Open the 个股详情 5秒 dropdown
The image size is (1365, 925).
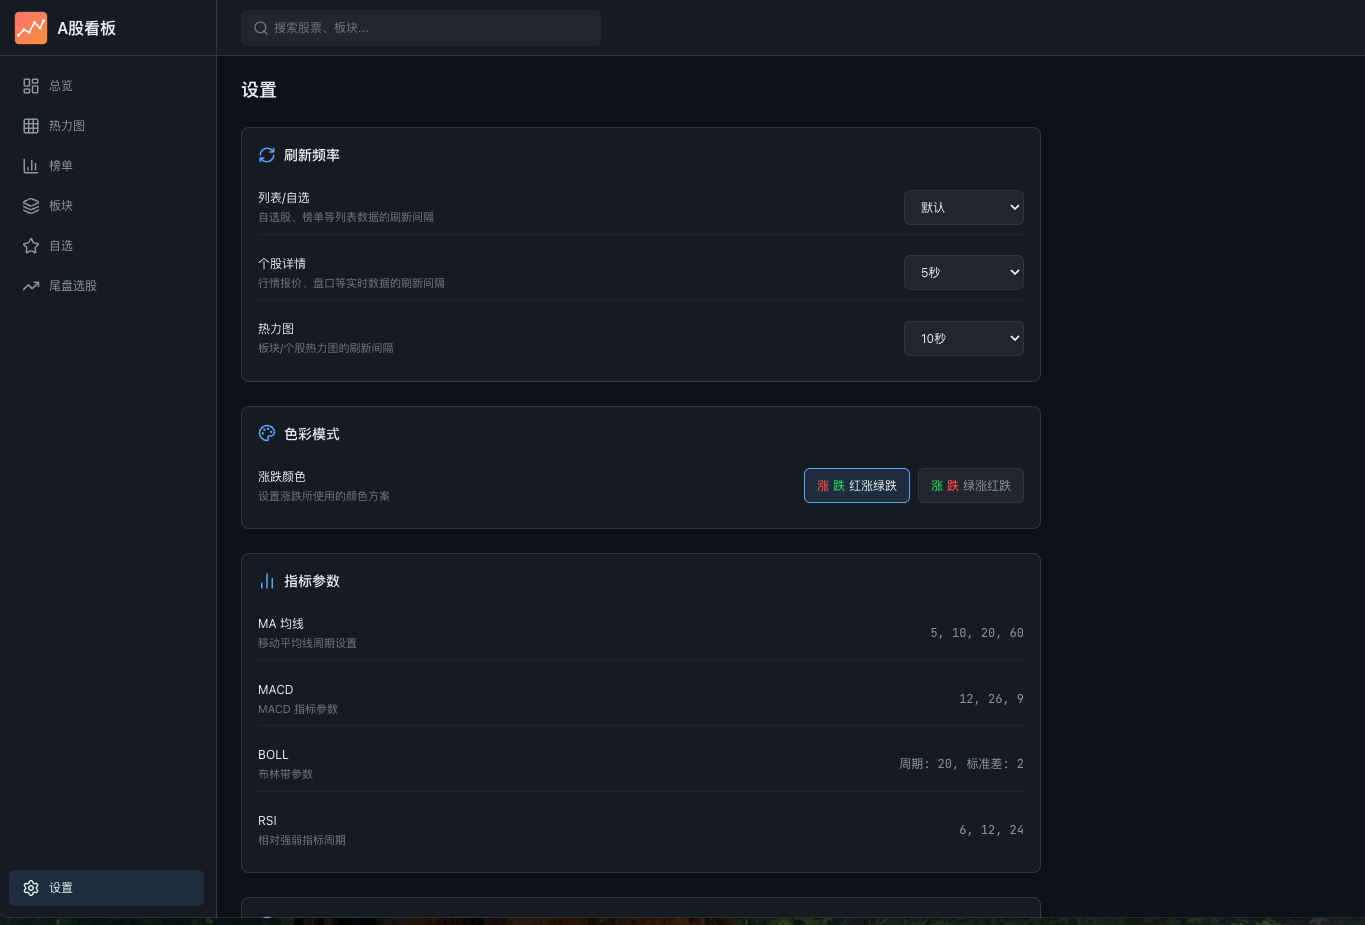click(x=963, y=272)
